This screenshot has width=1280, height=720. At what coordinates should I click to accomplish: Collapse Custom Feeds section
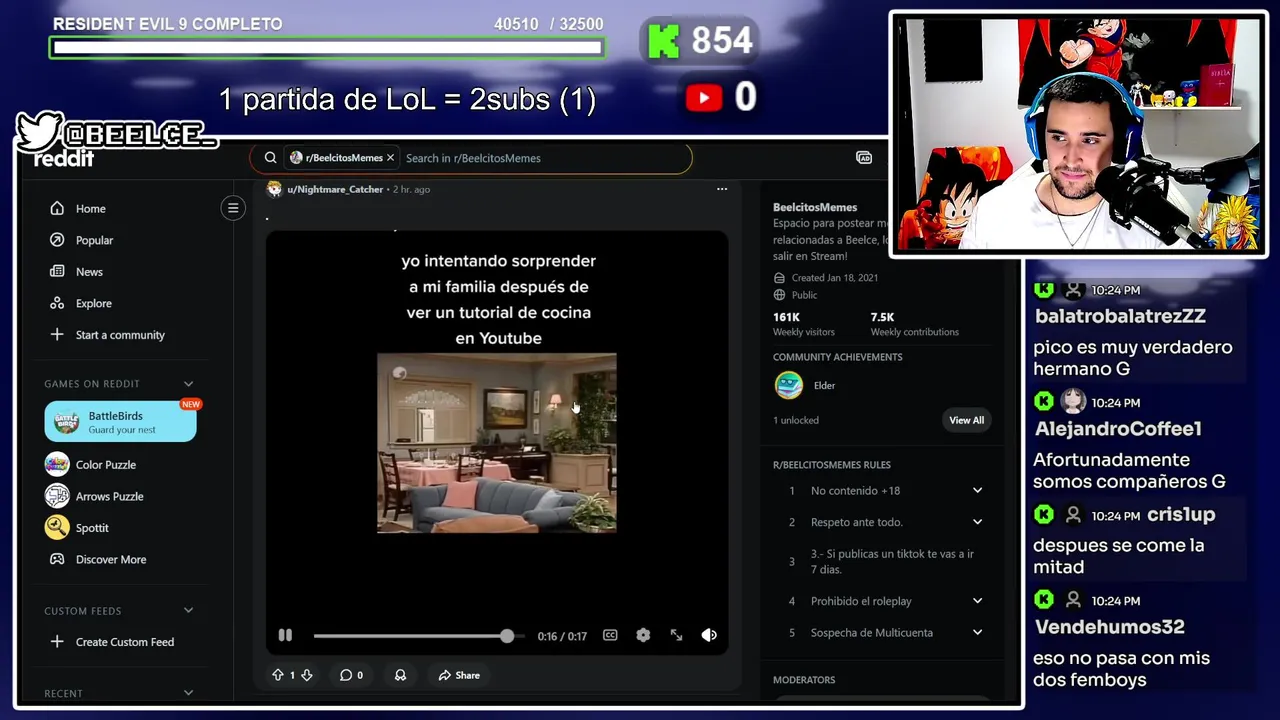point(188,611)
